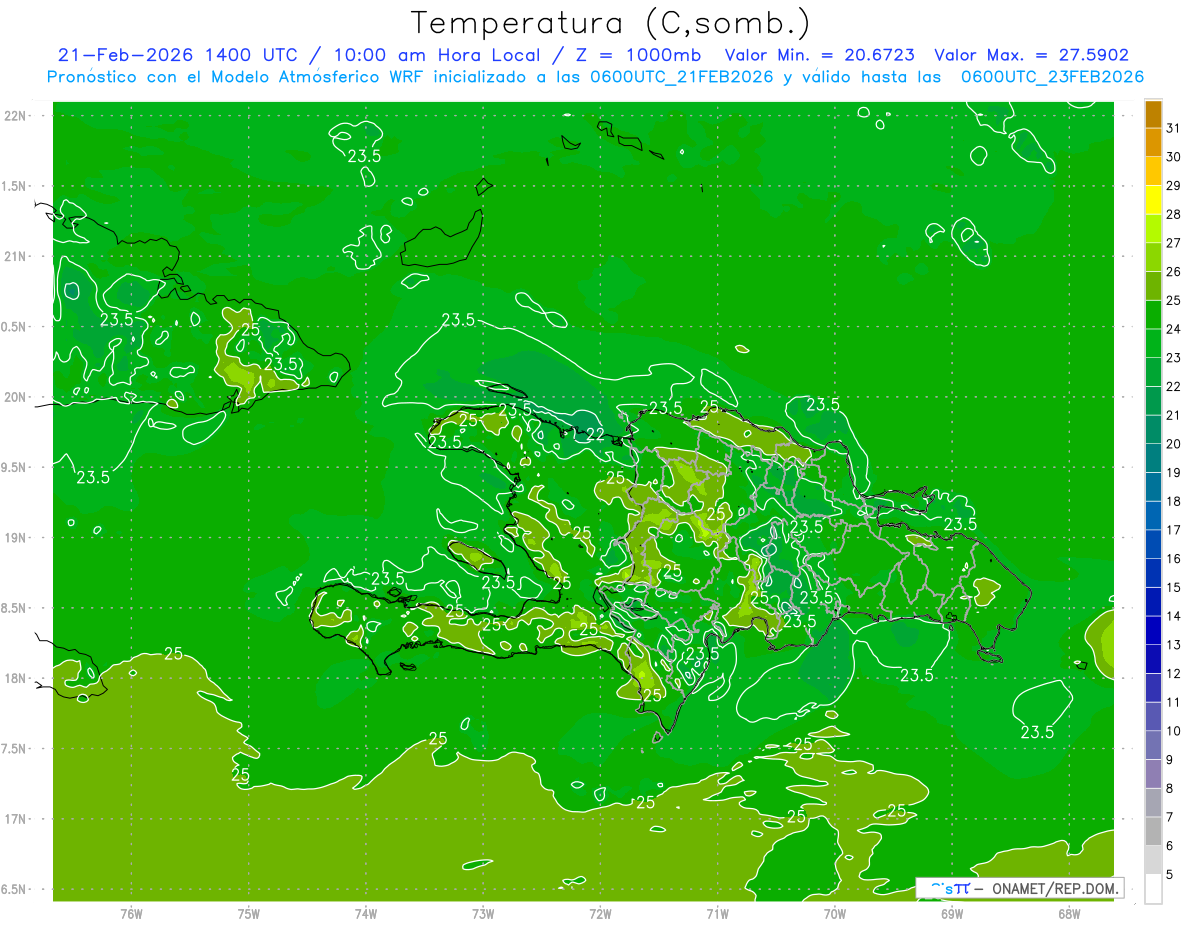This screenshot has width=1200, height=927.
Task: Click the '71W' longitude axis label
Action: [717, 913]
